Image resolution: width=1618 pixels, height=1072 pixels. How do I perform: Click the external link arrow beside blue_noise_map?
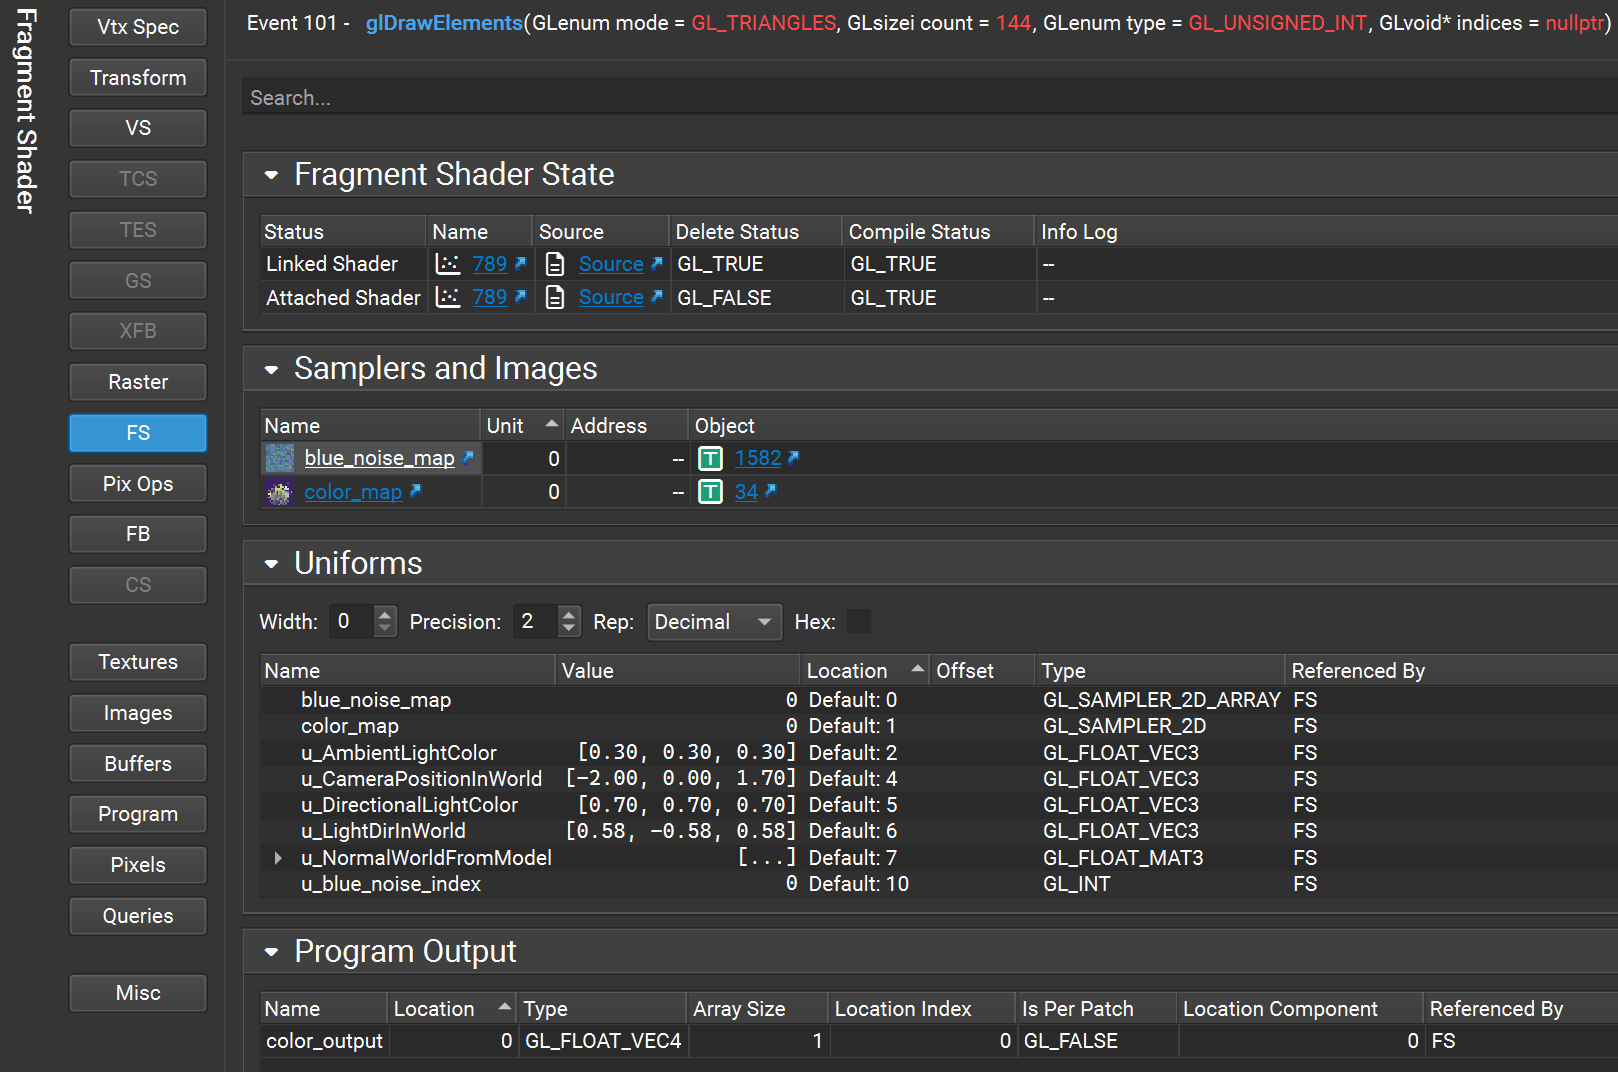click(x=468, y=458)
